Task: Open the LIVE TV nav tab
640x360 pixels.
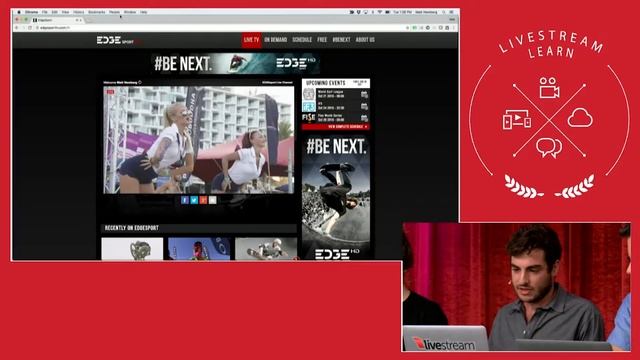Action: (251, 40)
